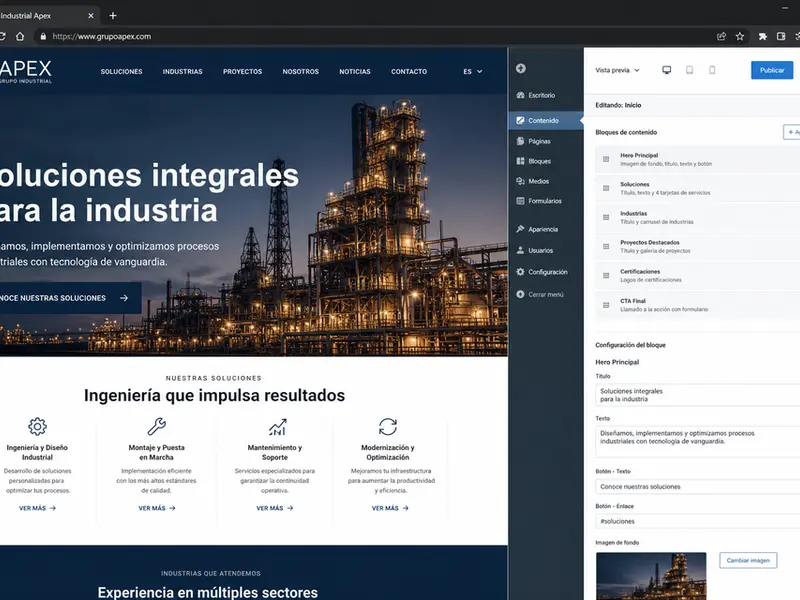Grab the CTA Final block handle icon
This screenshot has width=800, height=600.
606,305
